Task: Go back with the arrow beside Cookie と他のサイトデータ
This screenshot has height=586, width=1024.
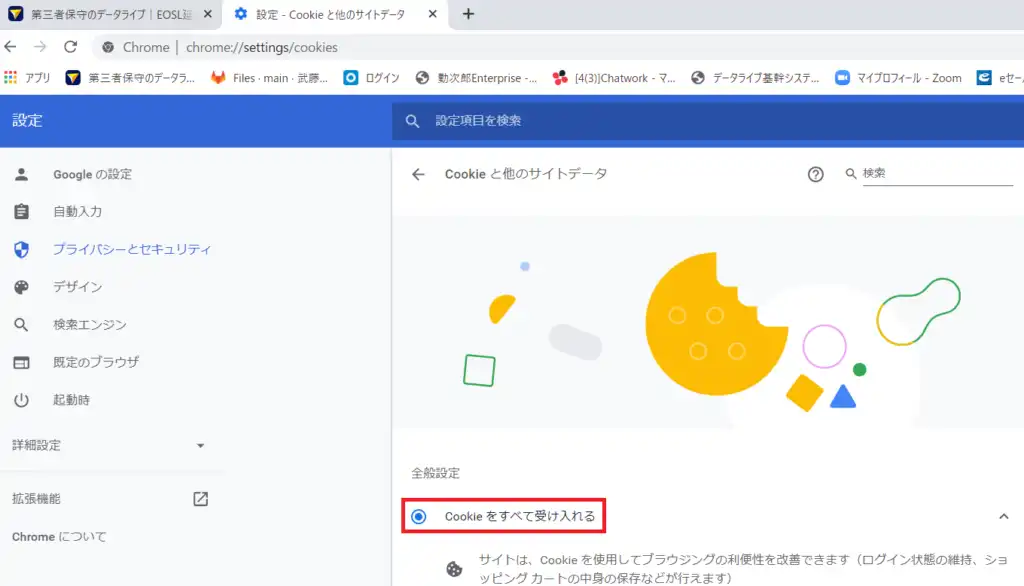Action: pyautogui.click(x=418, y=174)
